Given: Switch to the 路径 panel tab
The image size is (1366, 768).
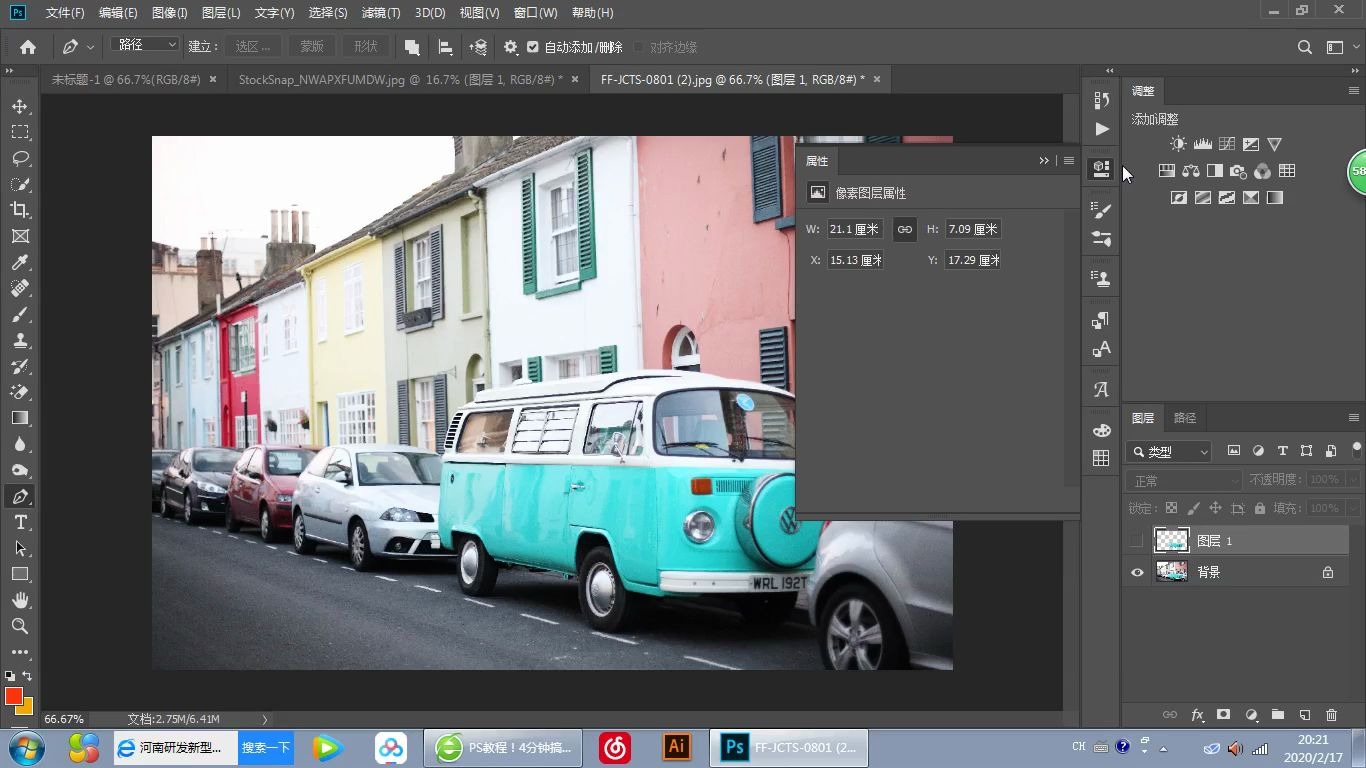Looking at the screenshot, I should [1185, 418].
